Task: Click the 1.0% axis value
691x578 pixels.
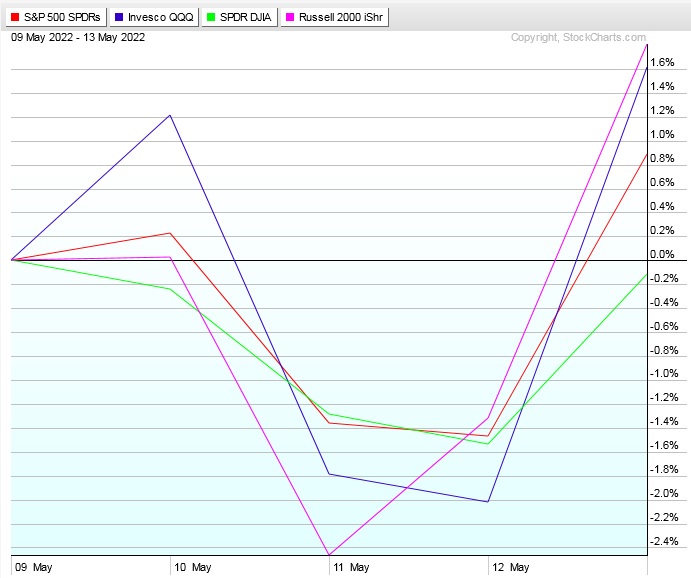Action: [662, 134]
